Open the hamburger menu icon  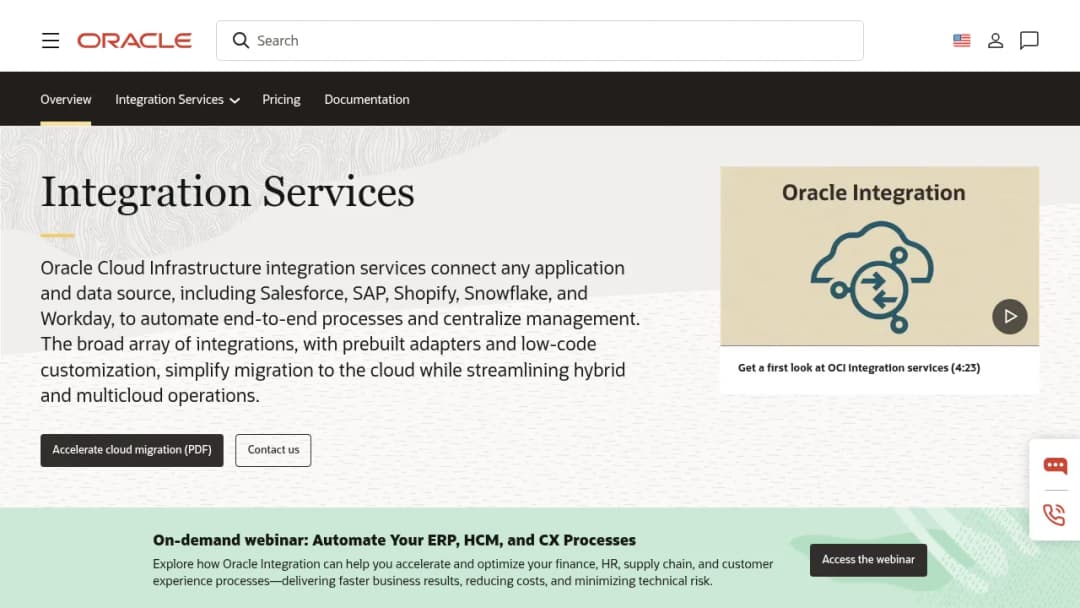[50, 41]
